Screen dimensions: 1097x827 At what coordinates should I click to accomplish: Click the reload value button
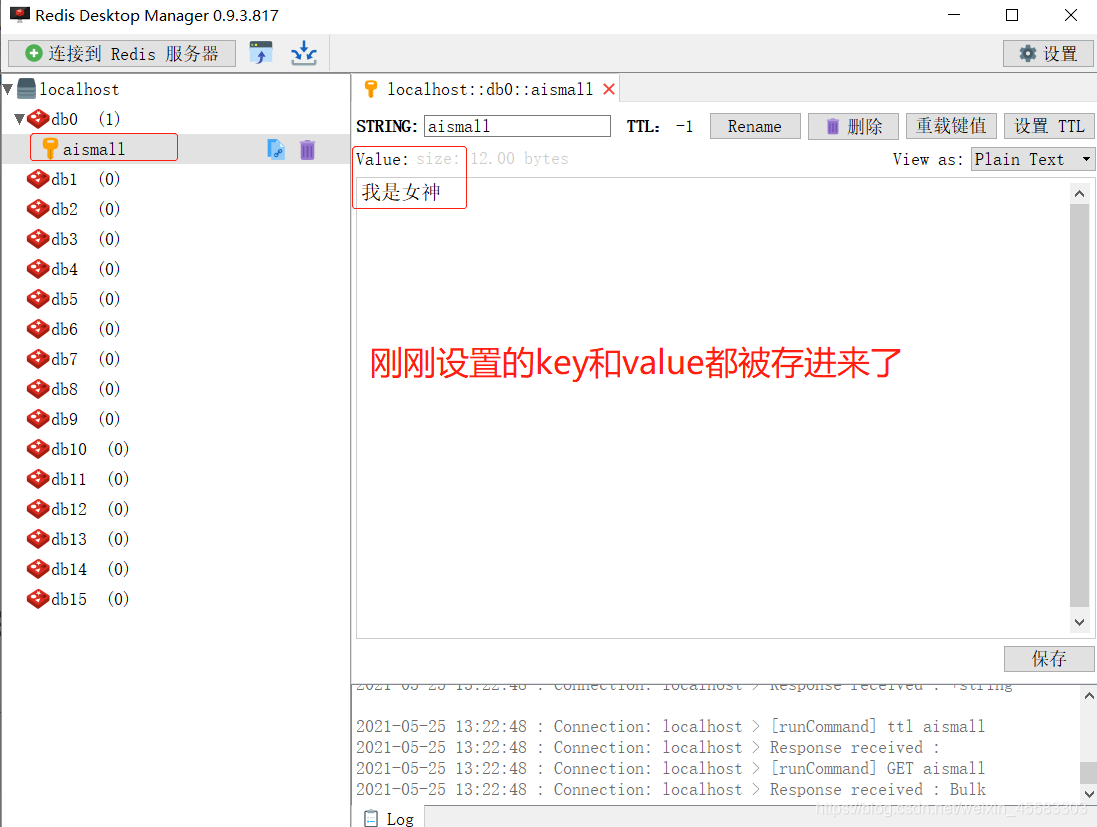[x=951, y=127]
